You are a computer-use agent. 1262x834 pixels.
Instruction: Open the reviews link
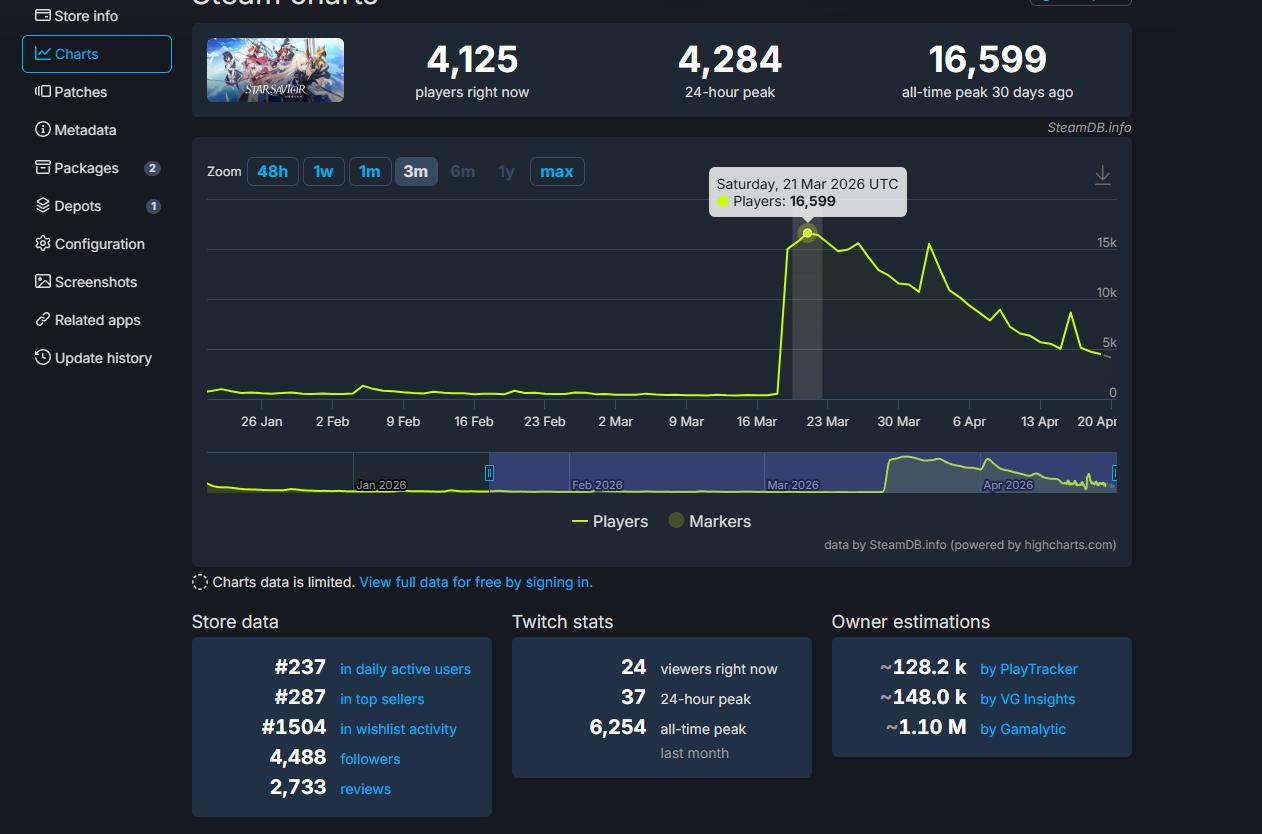365,789
